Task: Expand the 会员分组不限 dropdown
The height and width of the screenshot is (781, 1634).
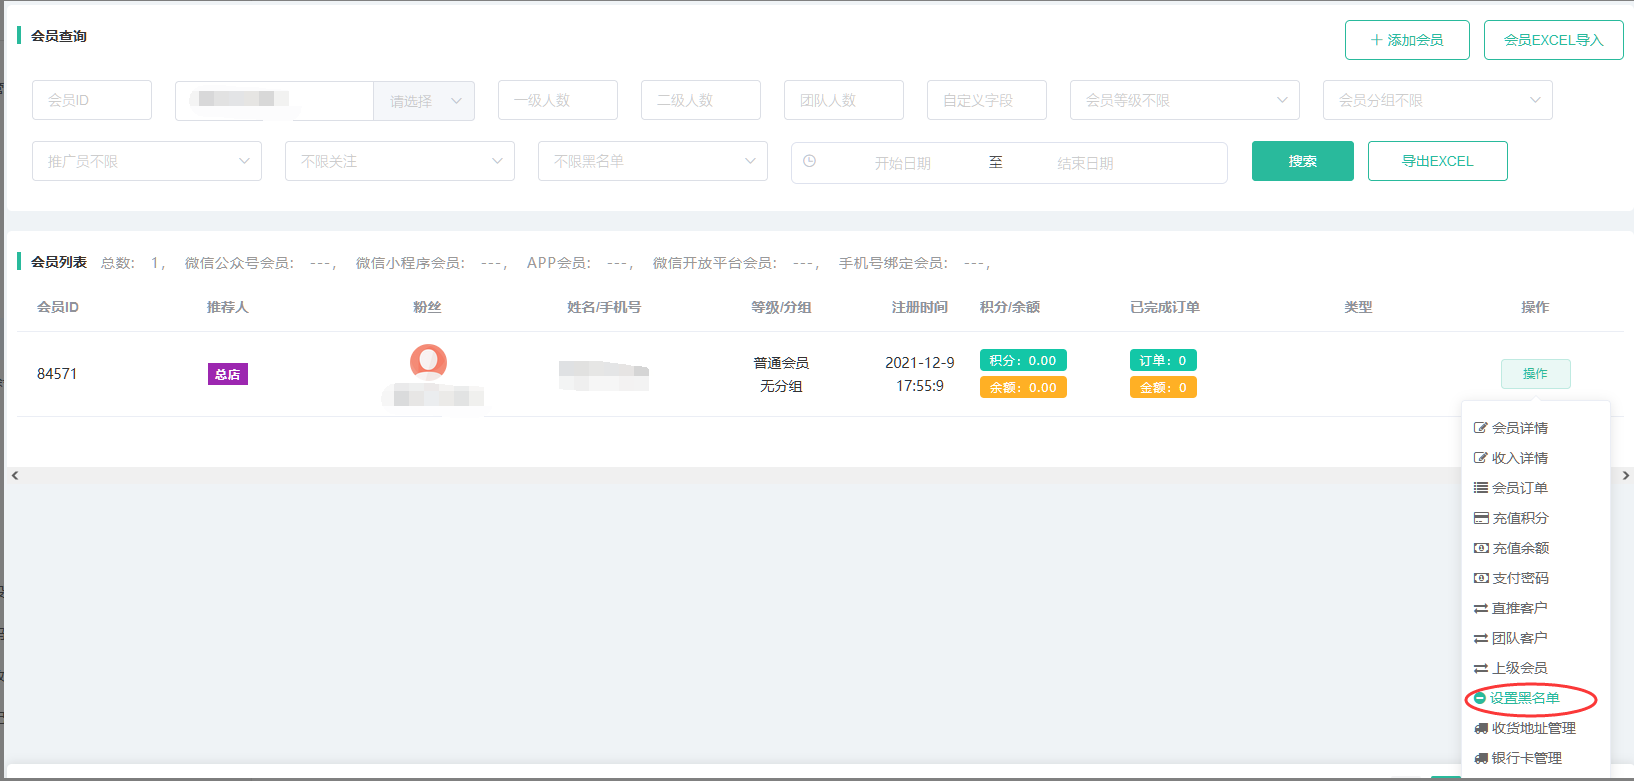Action: click(1436, 101)
